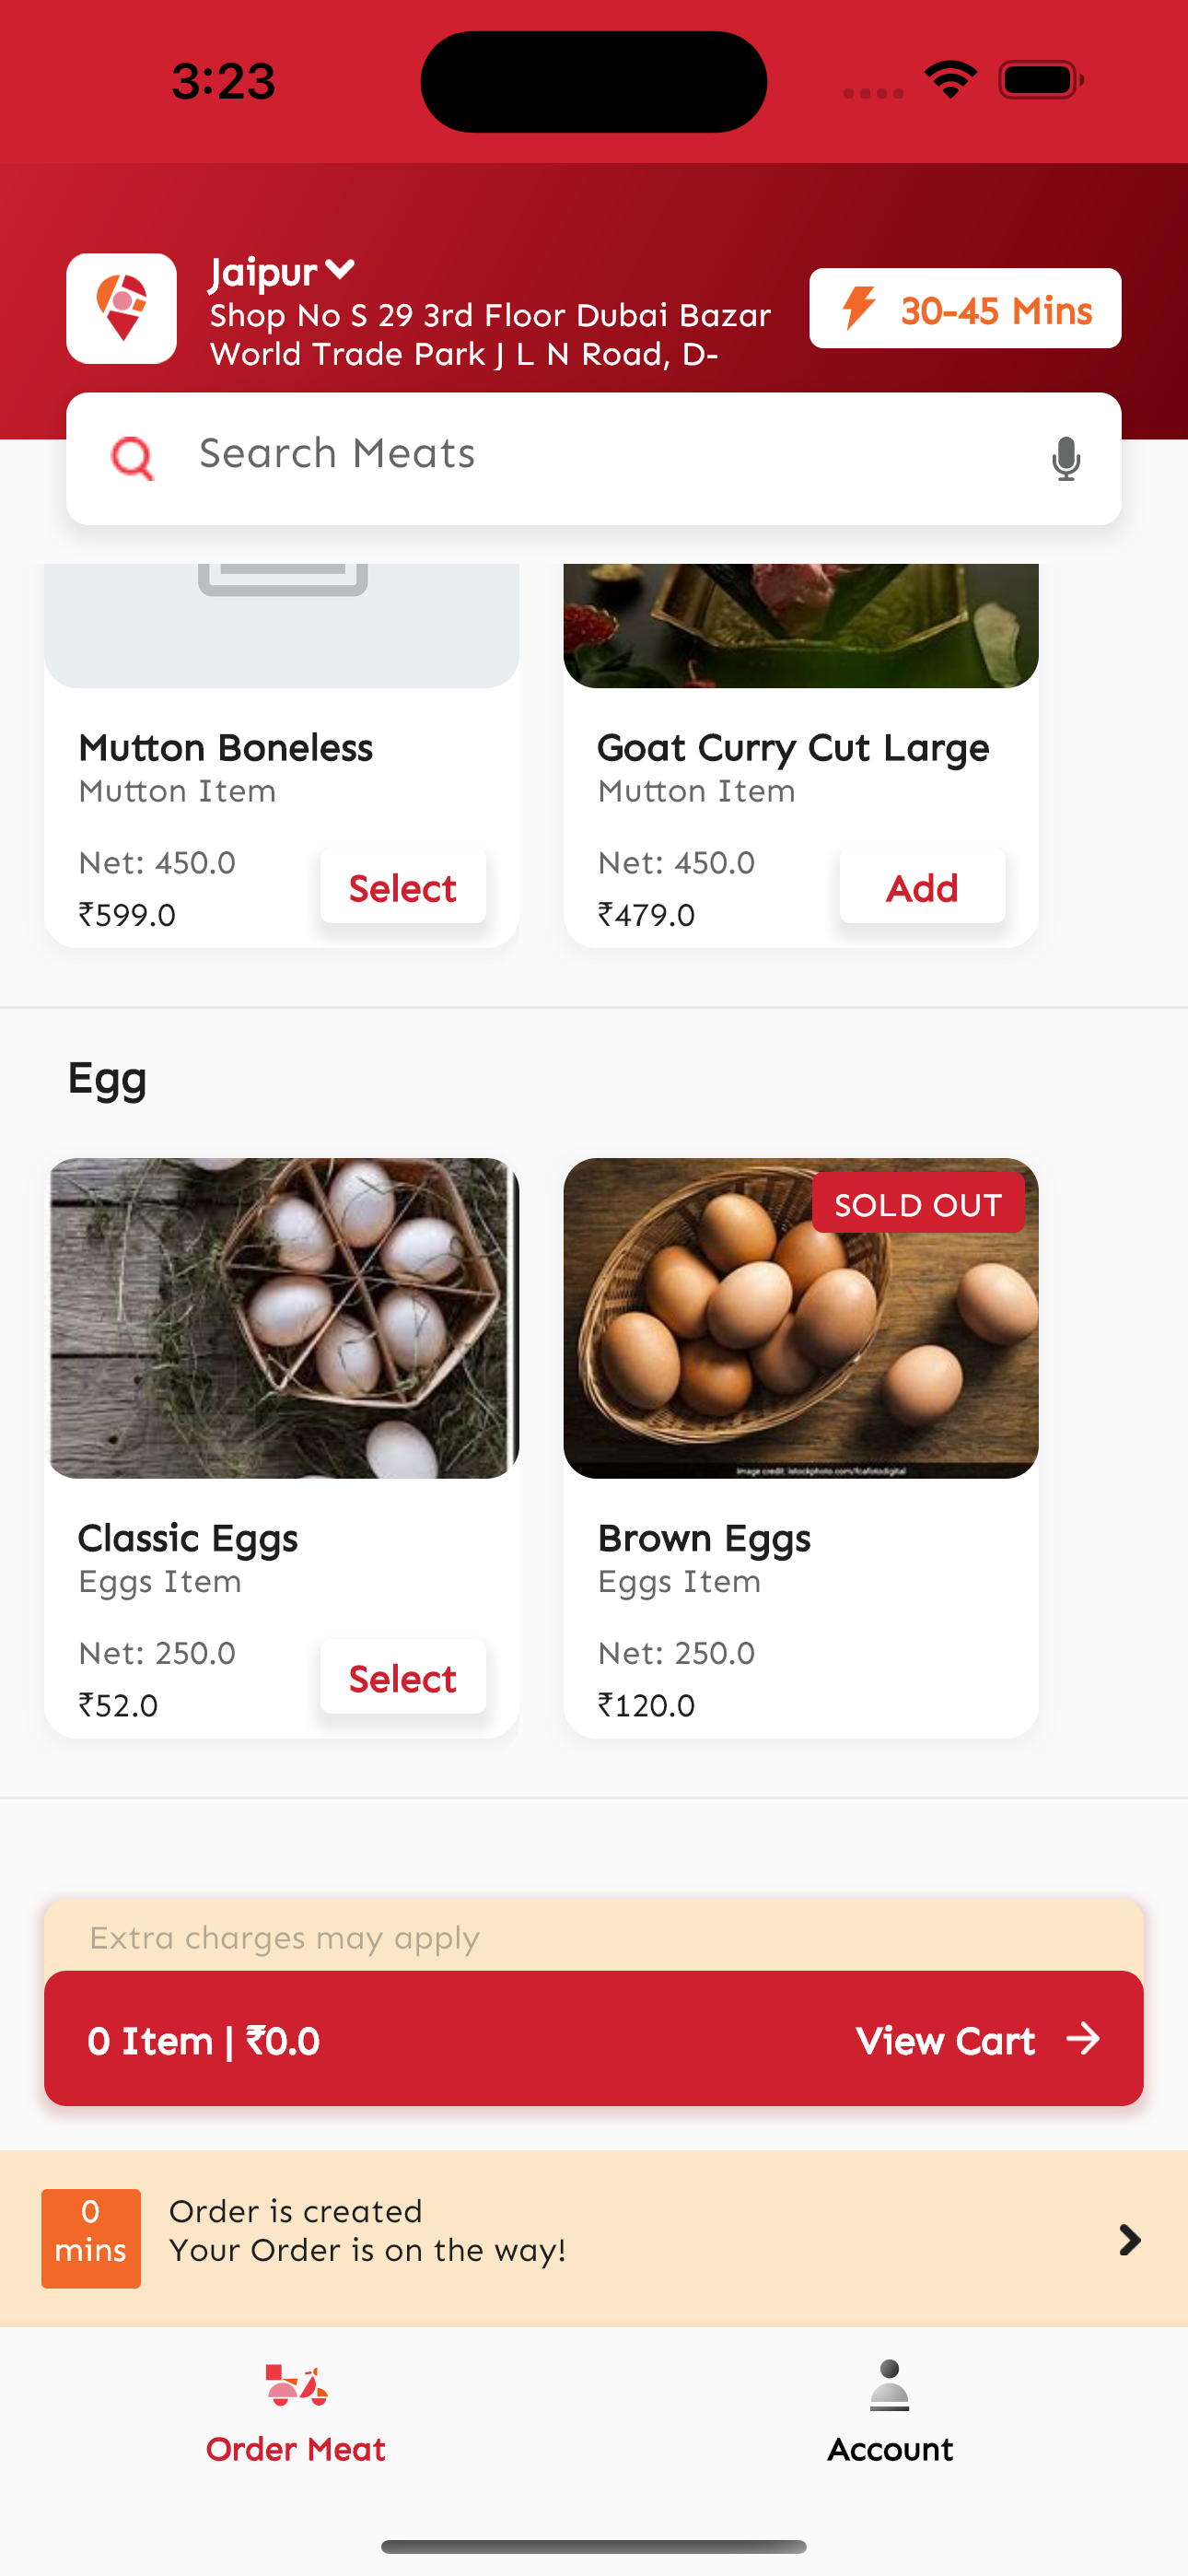Open the Brown Eggs product image

(x=800, y=1318)
